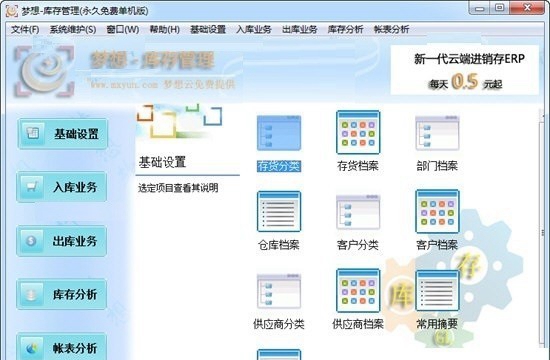Open the 帮助(H) menu
550x360 pixels.
pyautogui.click(x=165, y=29)
